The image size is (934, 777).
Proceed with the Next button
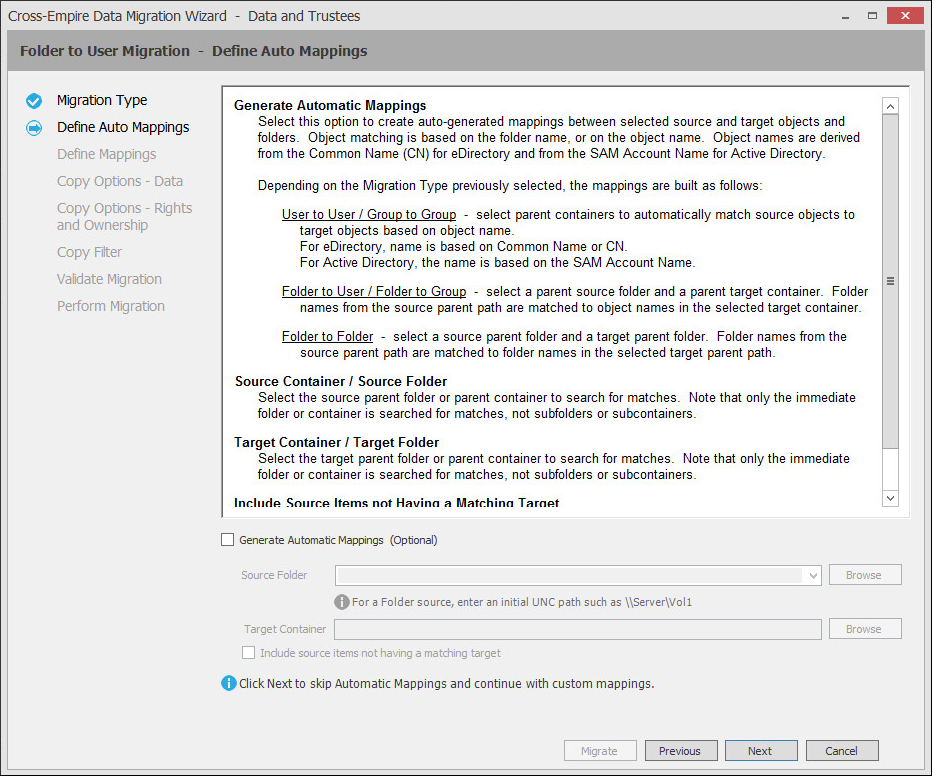coord(761,751)
